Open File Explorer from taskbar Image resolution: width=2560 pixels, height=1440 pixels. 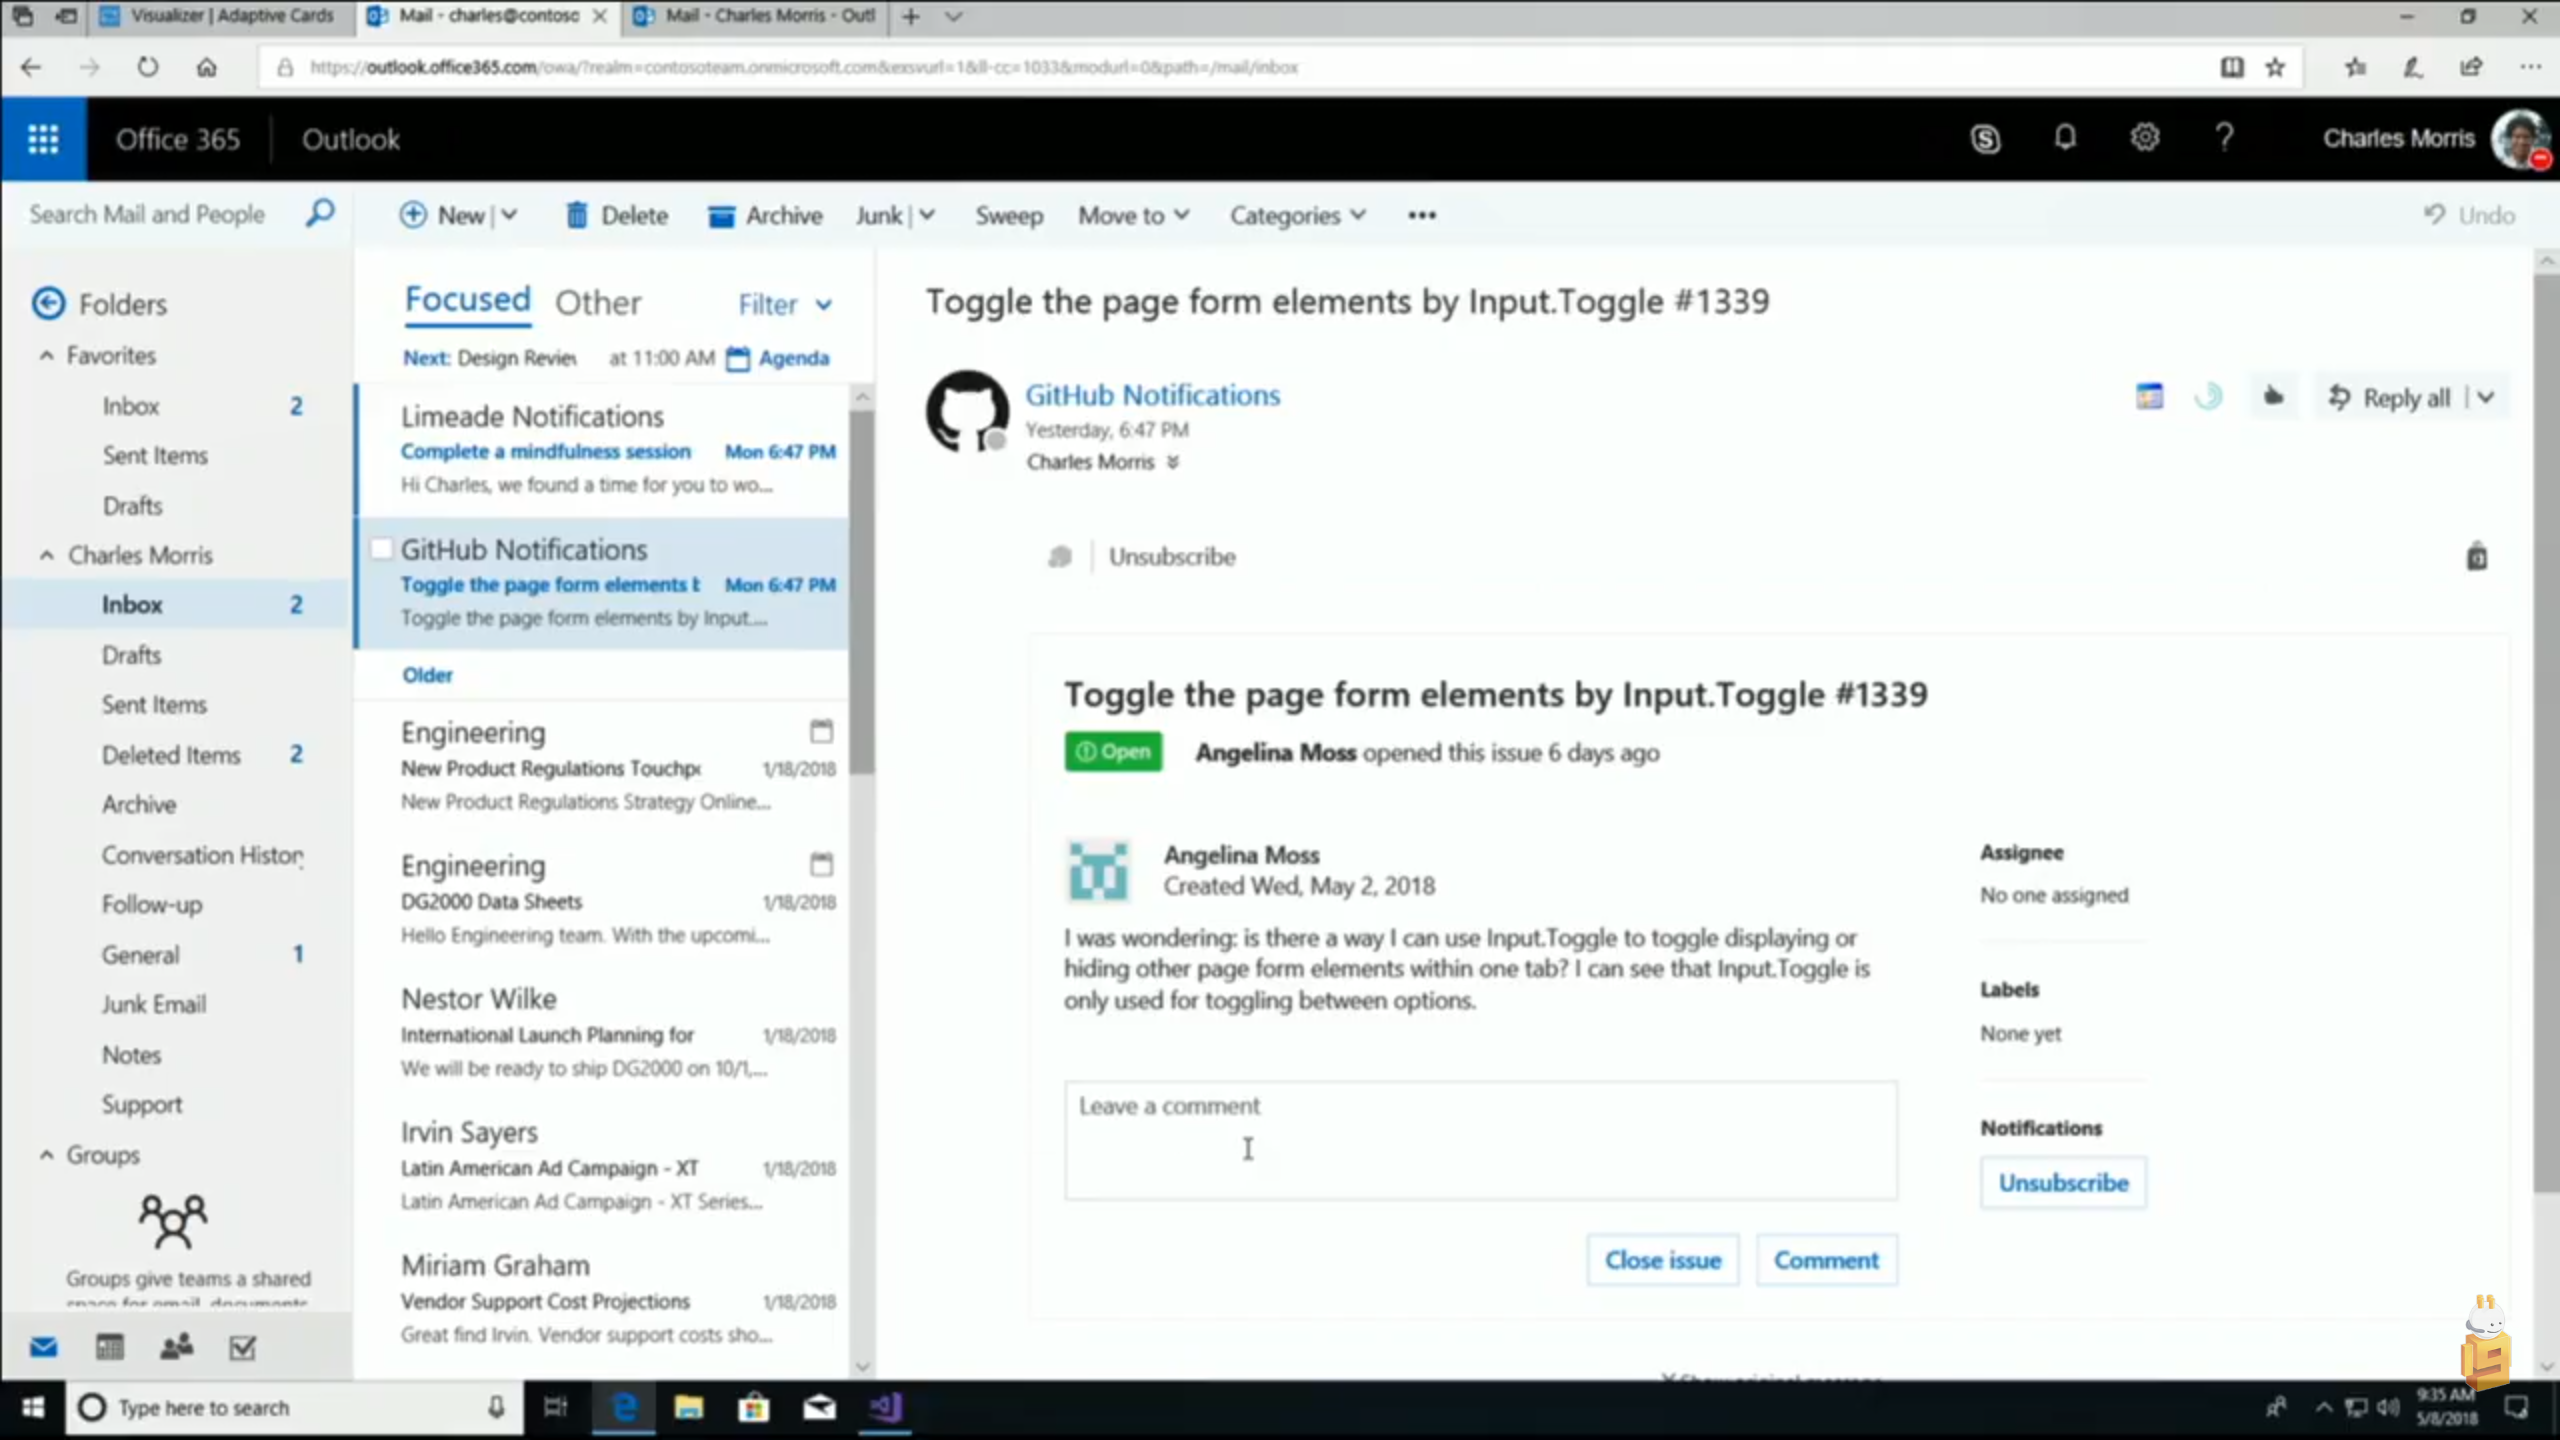click(689, 1408)
